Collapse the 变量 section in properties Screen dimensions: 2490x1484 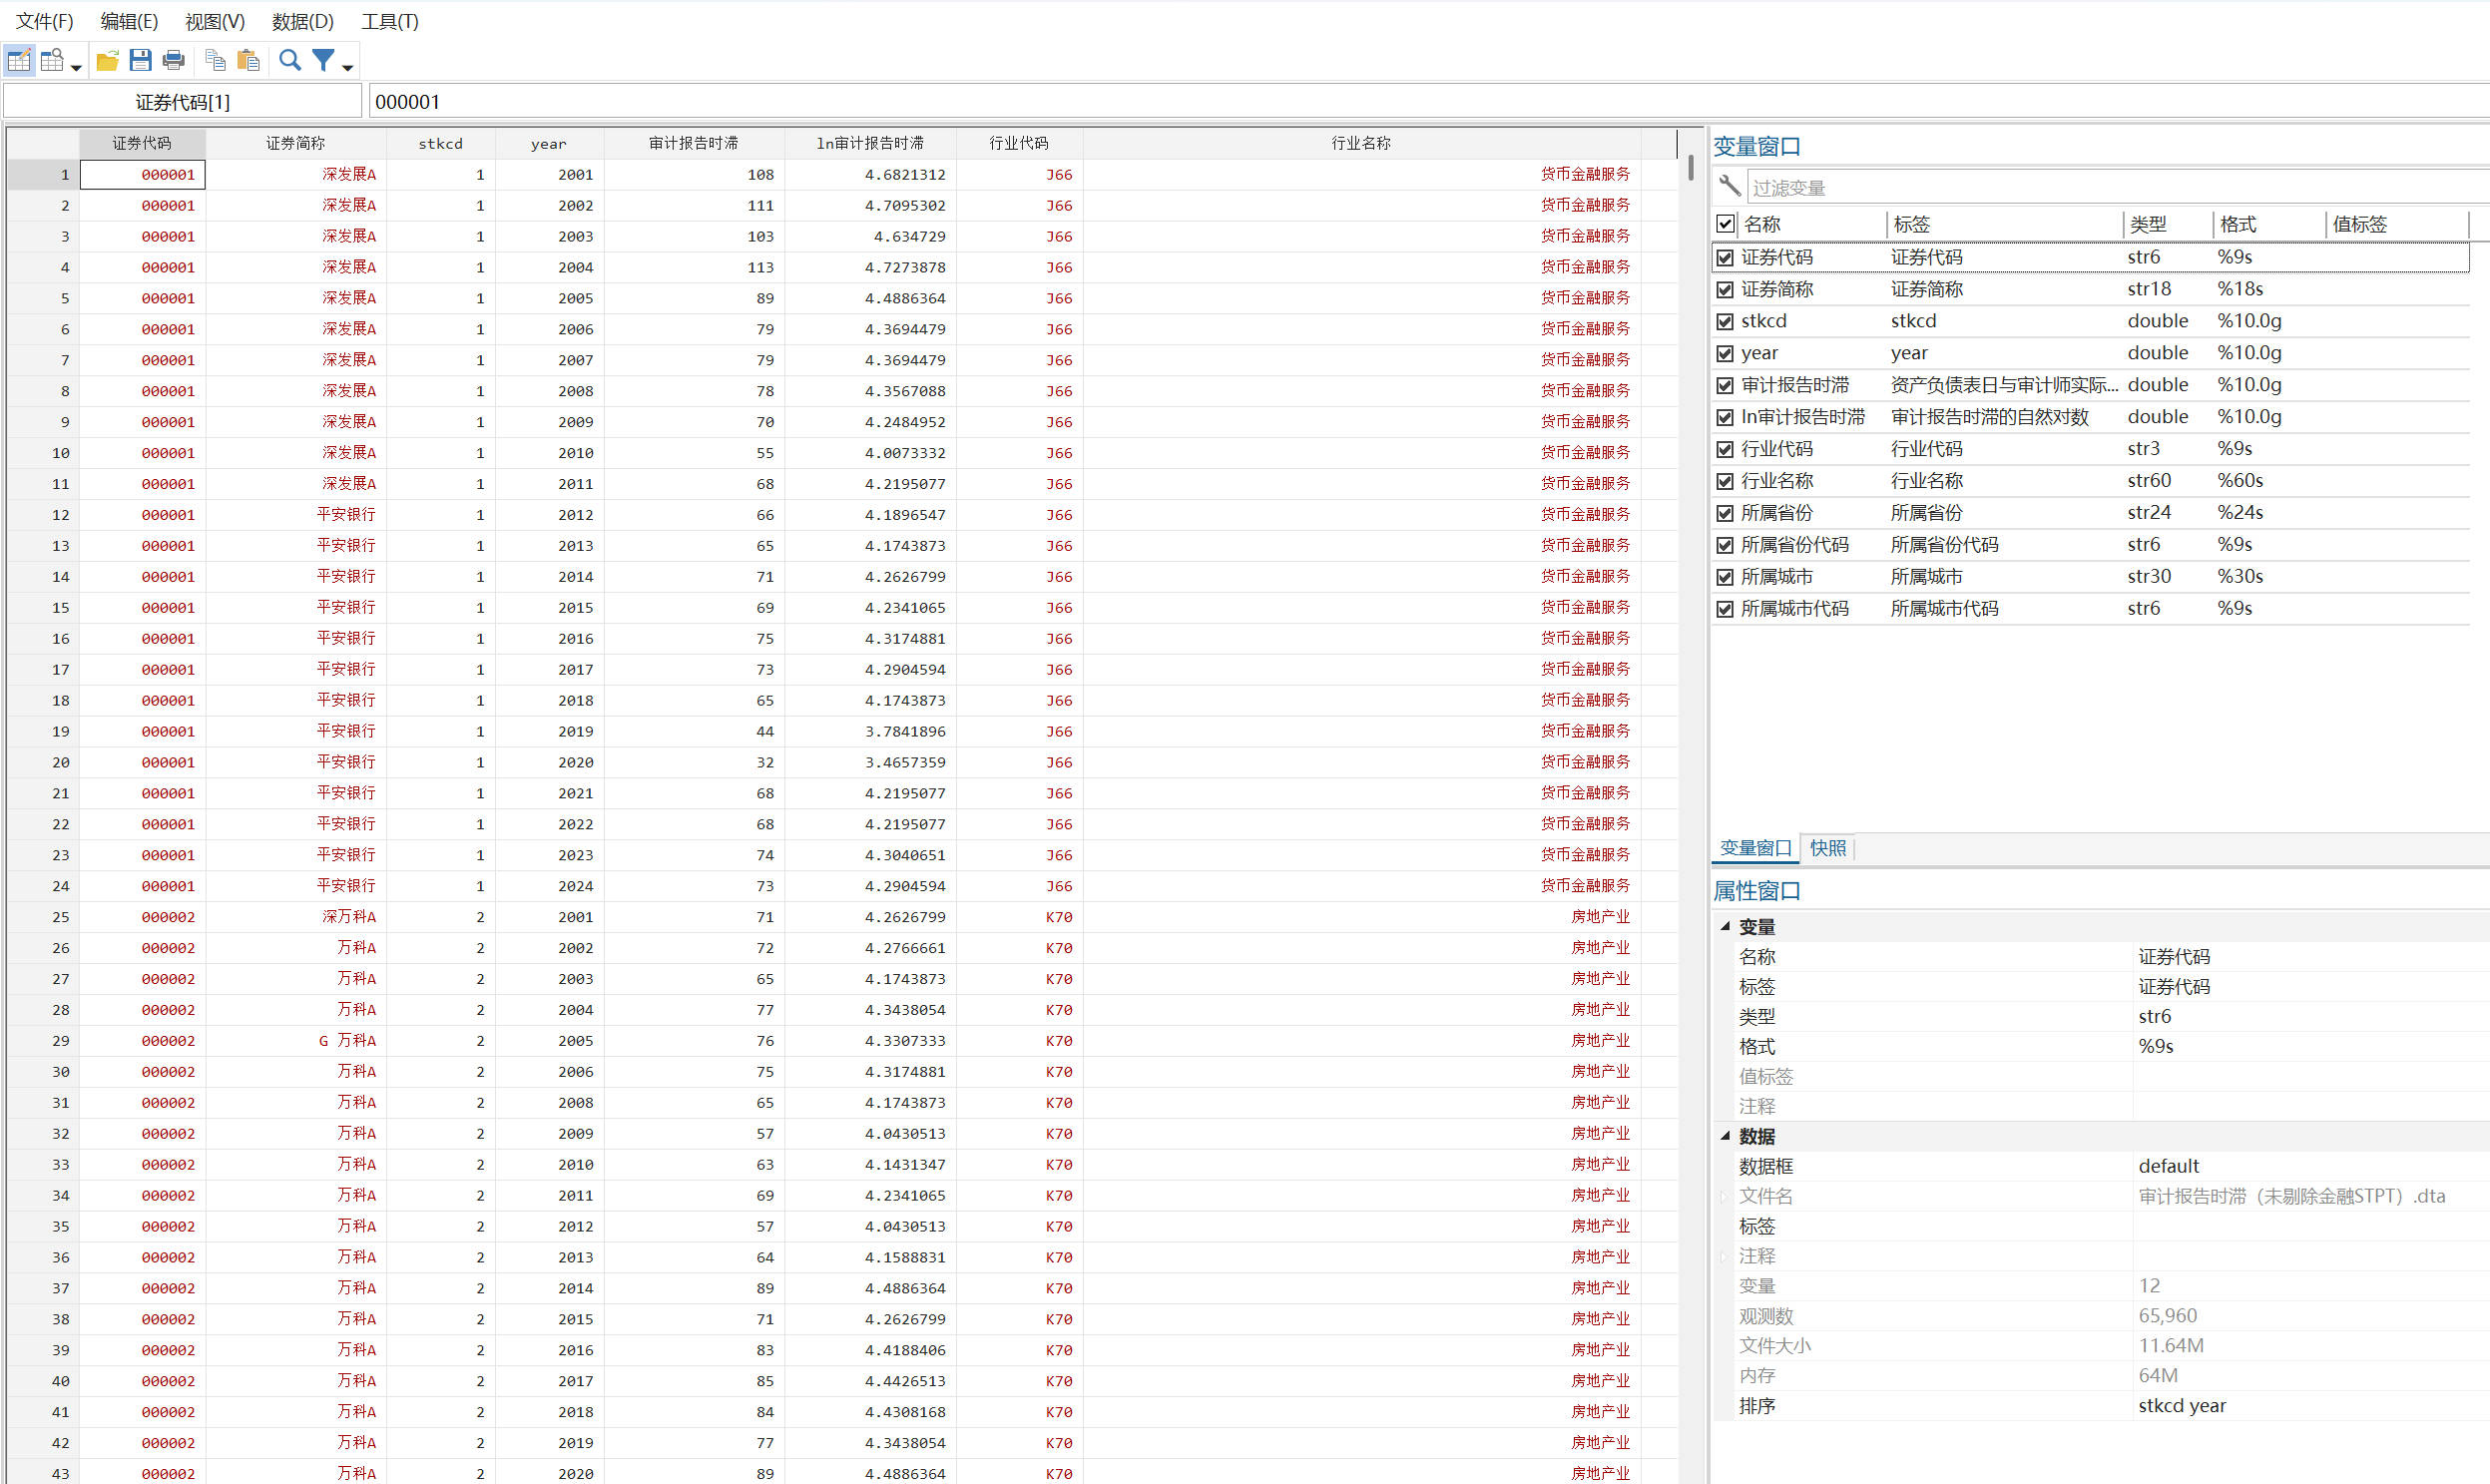pyautogui.click(x=1725, y=927)
